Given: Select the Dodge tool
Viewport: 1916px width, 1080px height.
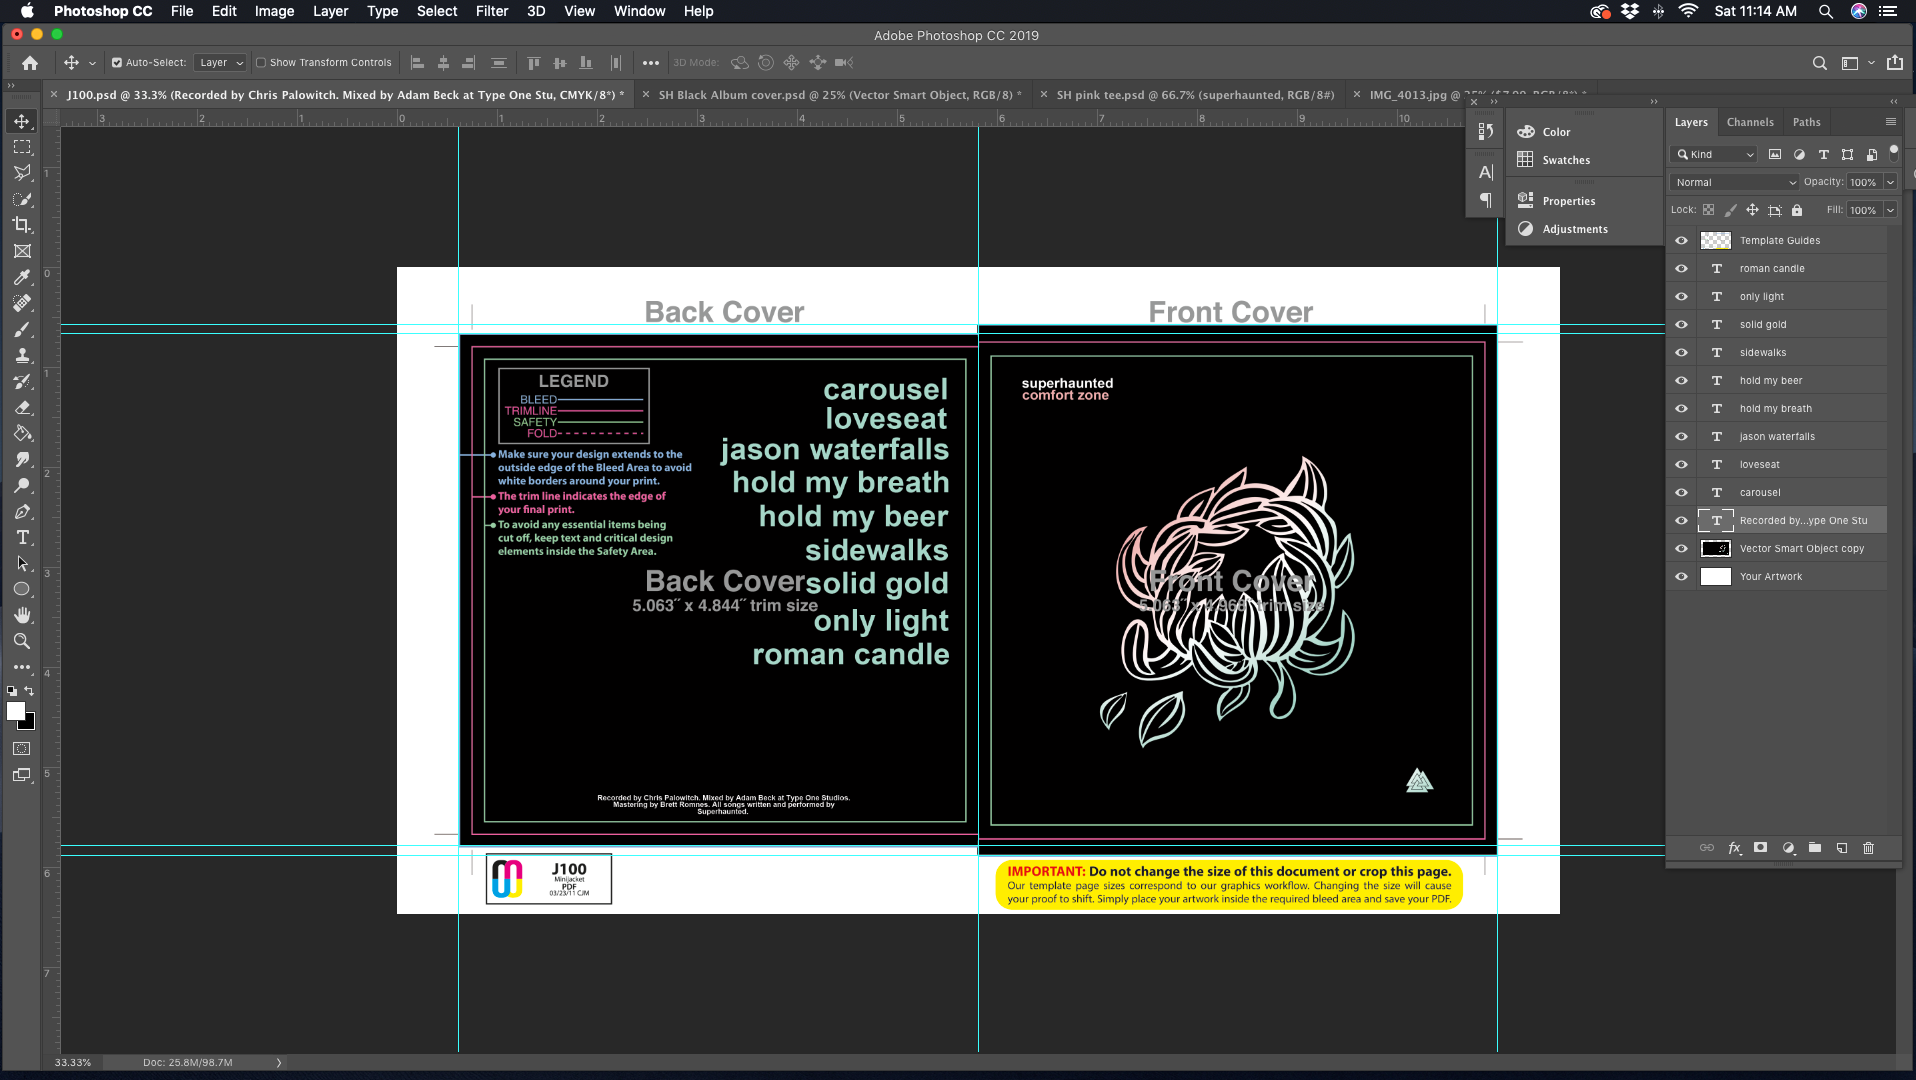Looking at the screenshot, I should click(22, 485).
